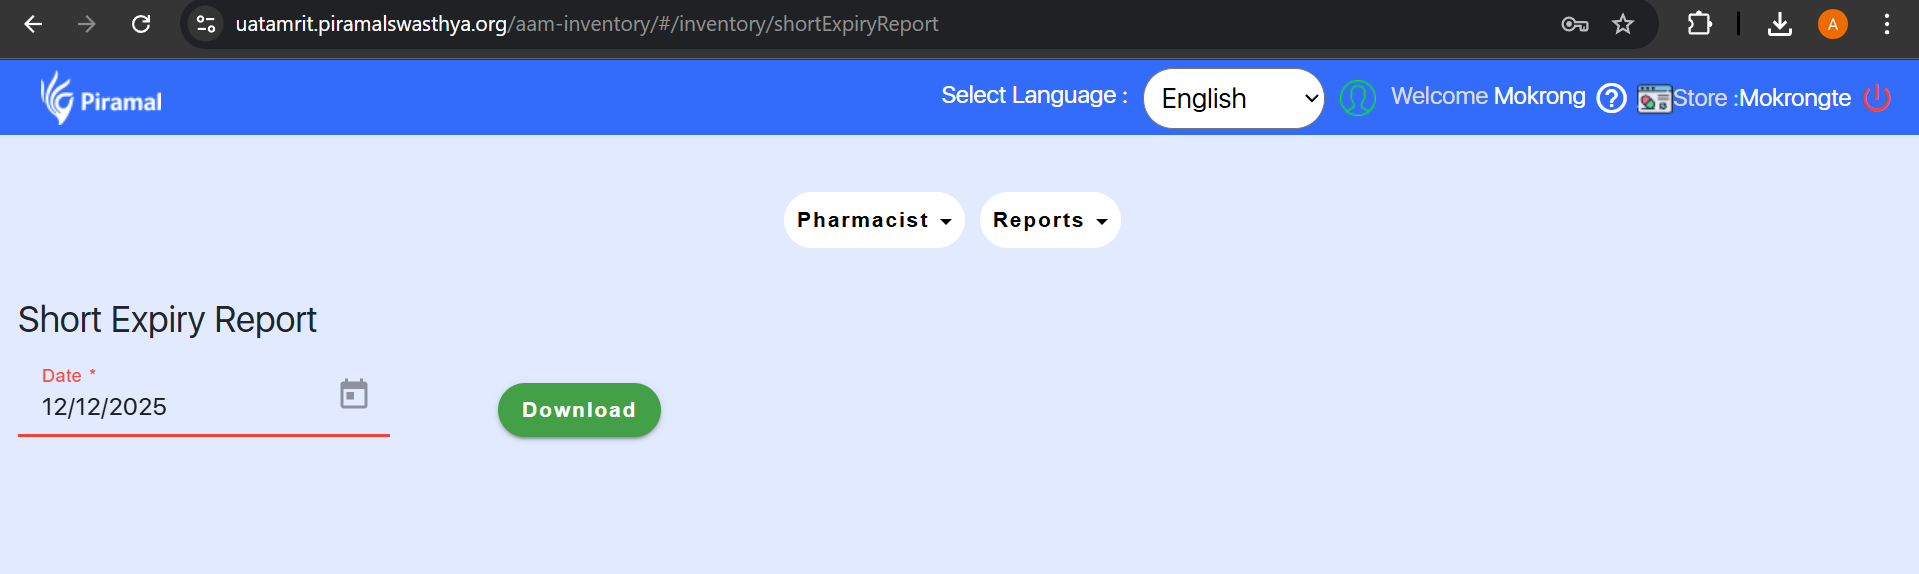Reload the page
Screen dimensions: 1919x574
tap(141, 24)
